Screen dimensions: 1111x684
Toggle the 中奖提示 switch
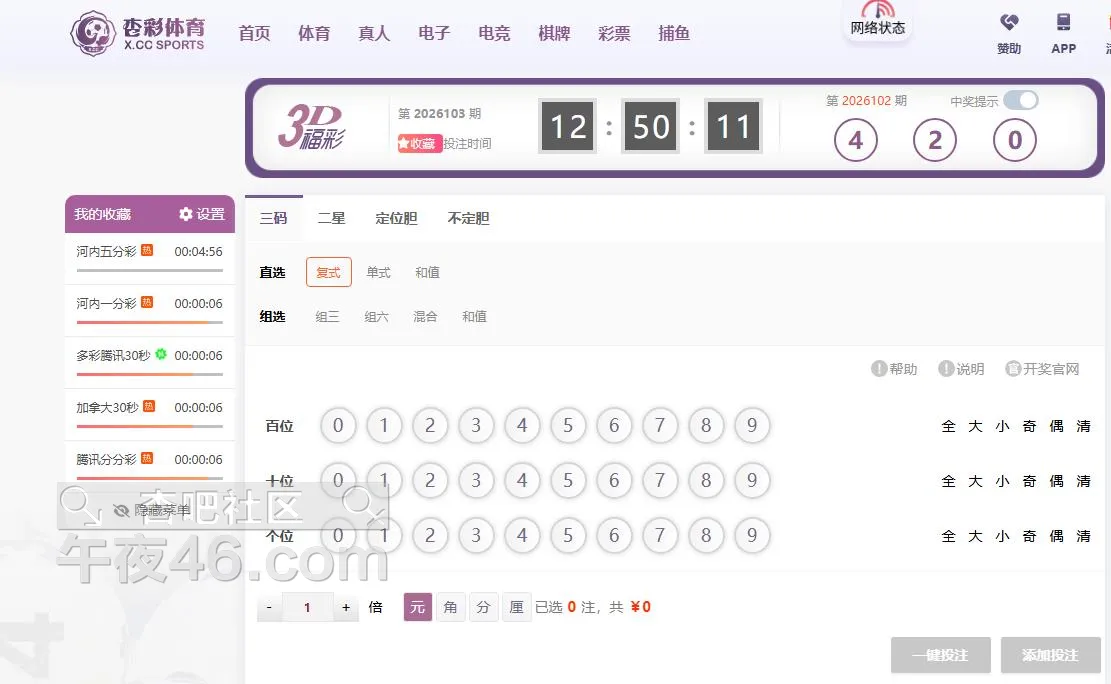[1021, 100]
